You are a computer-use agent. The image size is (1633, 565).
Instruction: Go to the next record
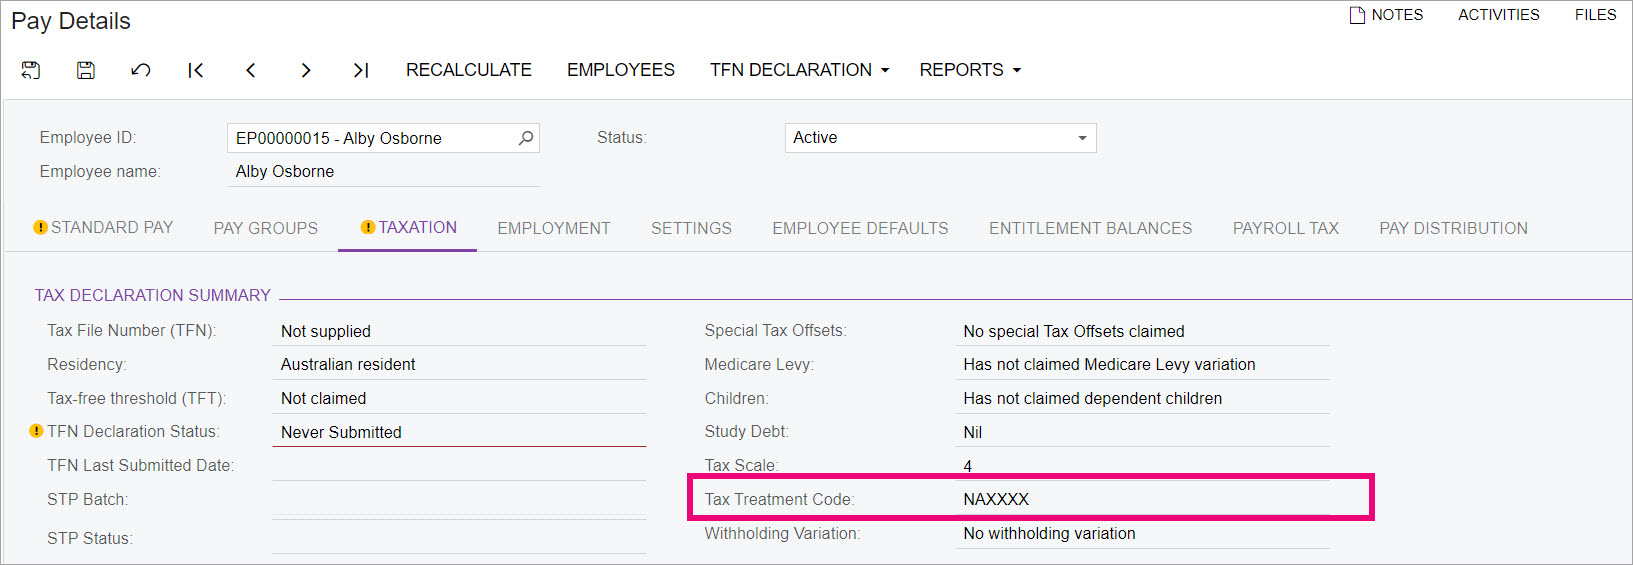point(306,70)
